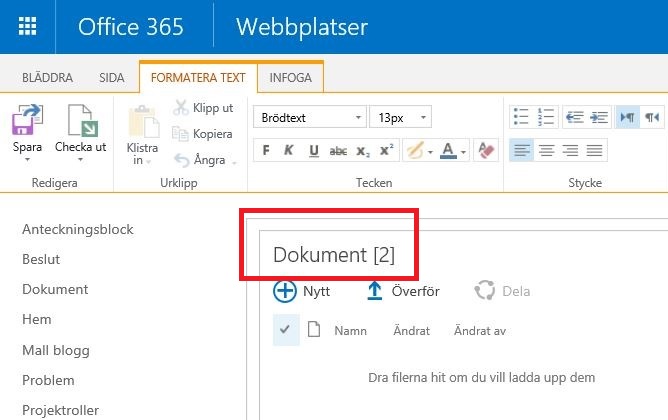This screenshot has height=420, width=668.
Task: Apply text highlight color
Action: pos(415,150)
